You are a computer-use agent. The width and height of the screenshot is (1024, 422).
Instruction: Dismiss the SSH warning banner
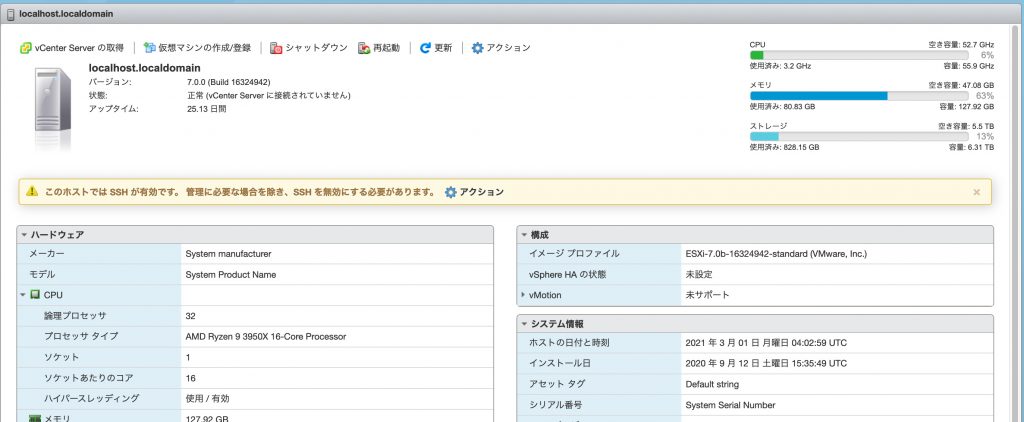point(976,192)
